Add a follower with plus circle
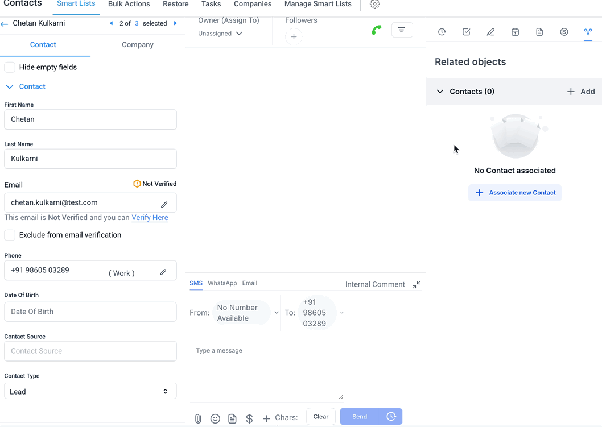The image size is (602, 427). coord(294,36)
